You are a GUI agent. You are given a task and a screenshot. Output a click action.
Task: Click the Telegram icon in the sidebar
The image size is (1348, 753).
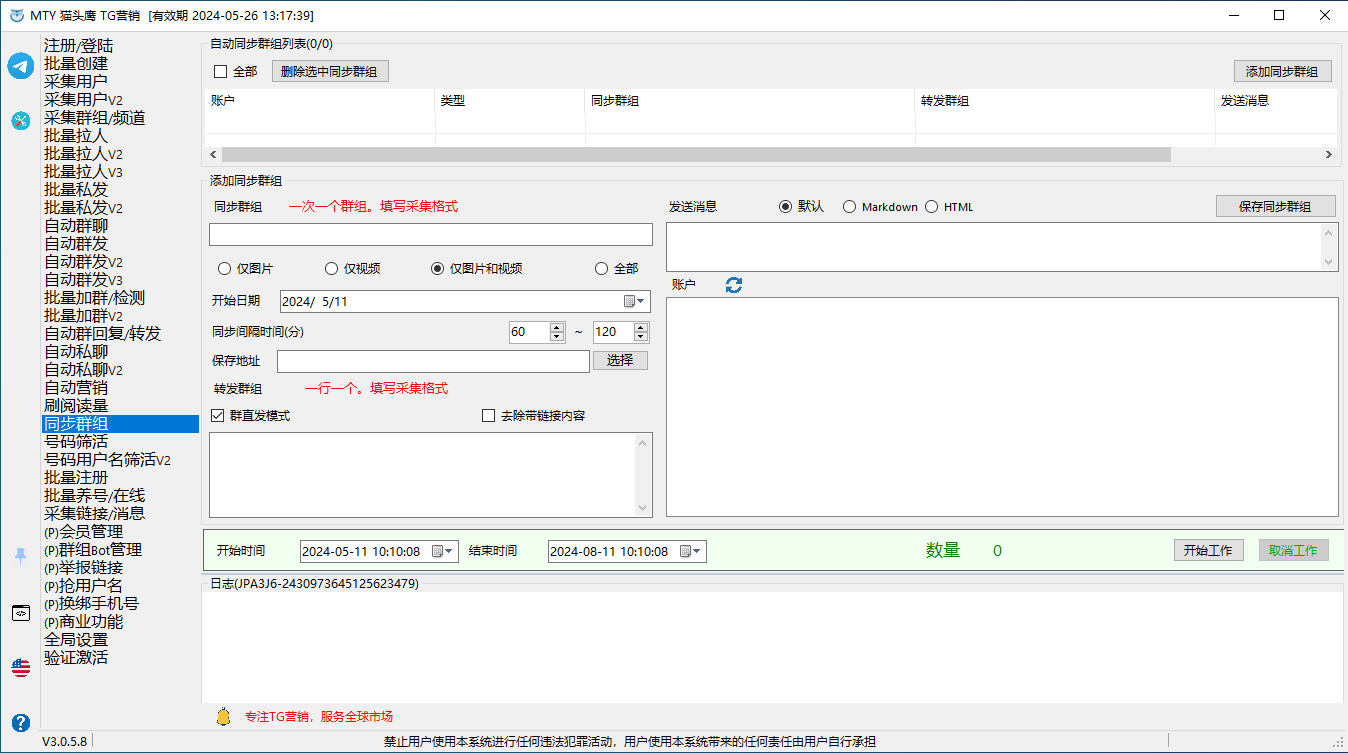click(x=21, y=66)
